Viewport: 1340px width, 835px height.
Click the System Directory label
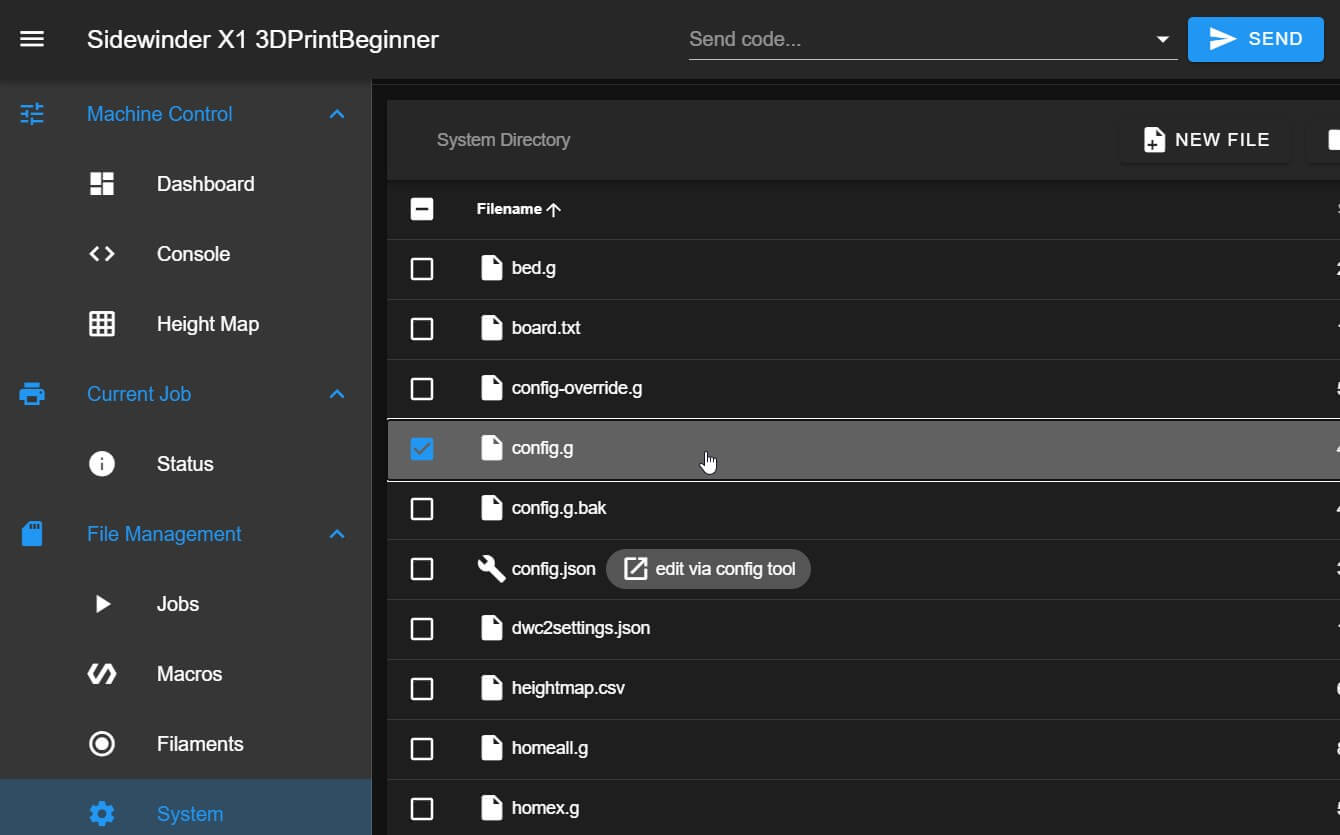pyautogui.click(x=503, y=140)
